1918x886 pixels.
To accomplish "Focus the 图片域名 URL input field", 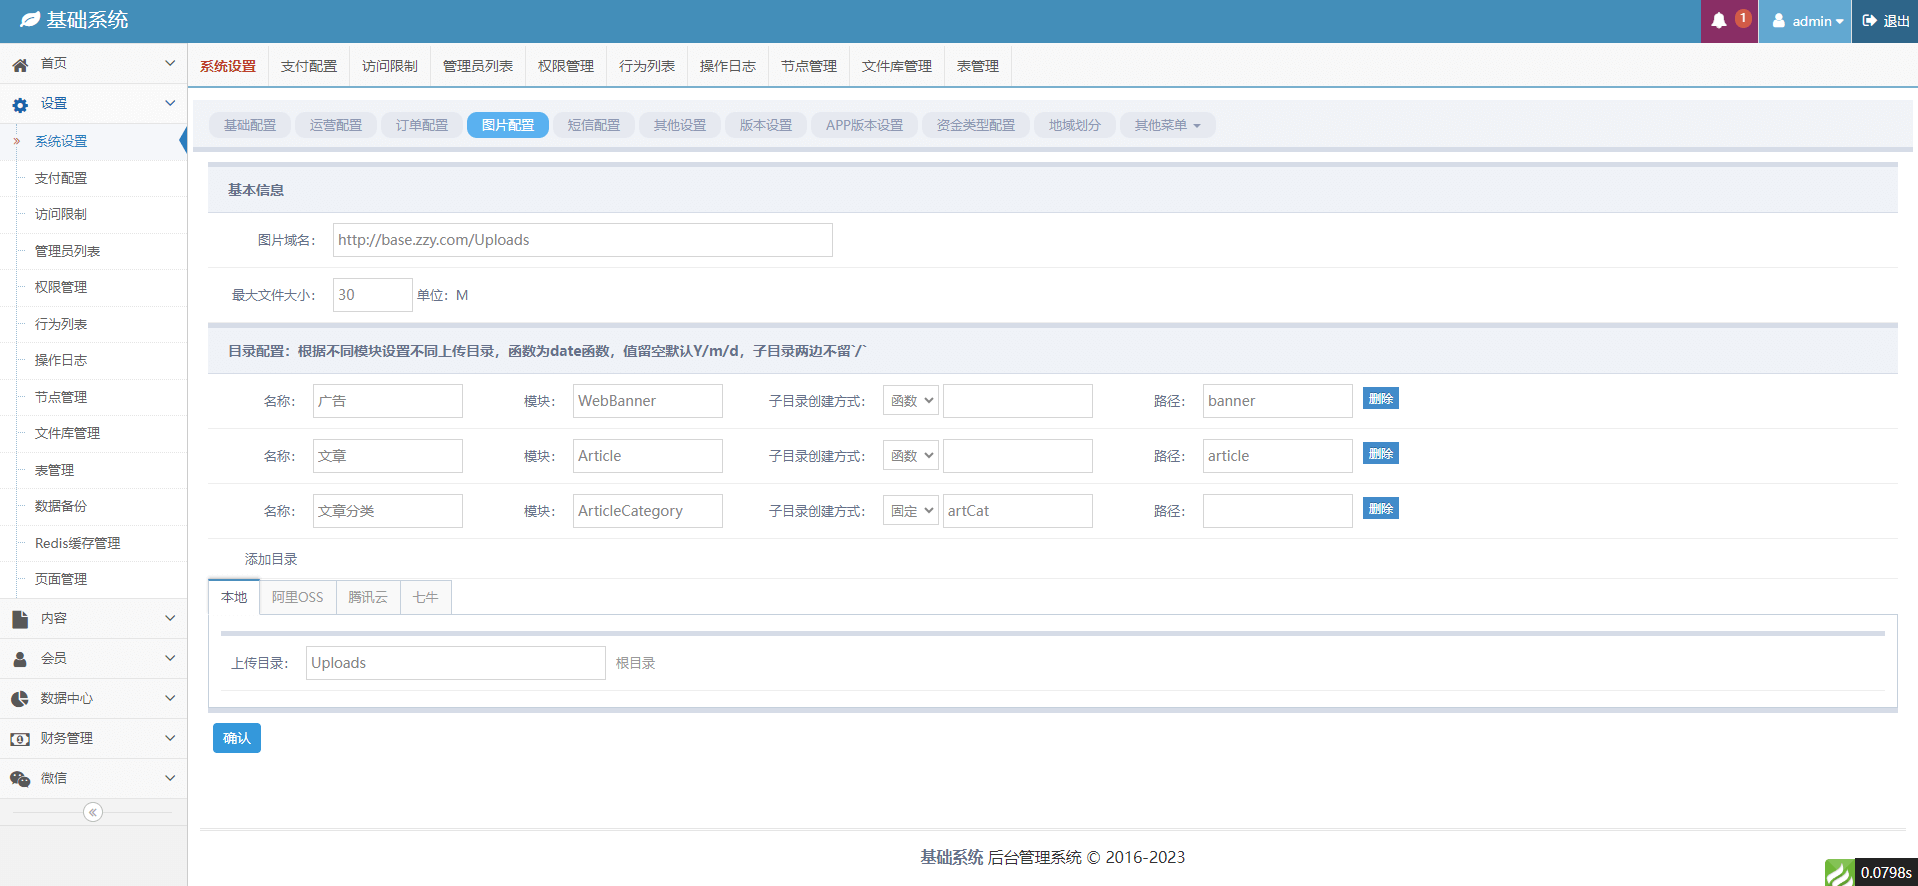I will coord(582,240).
